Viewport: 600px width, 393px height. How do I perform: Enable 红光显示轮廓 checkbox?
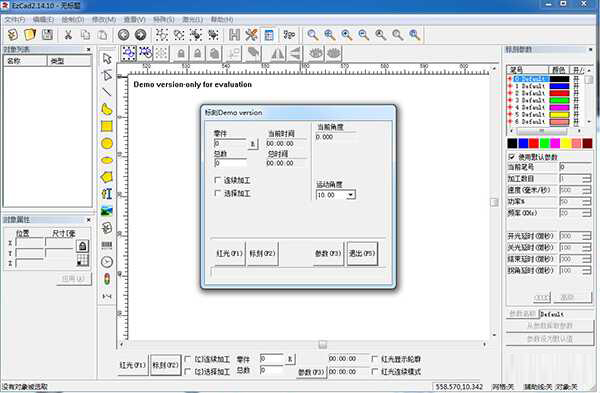(x=375, y=359)
